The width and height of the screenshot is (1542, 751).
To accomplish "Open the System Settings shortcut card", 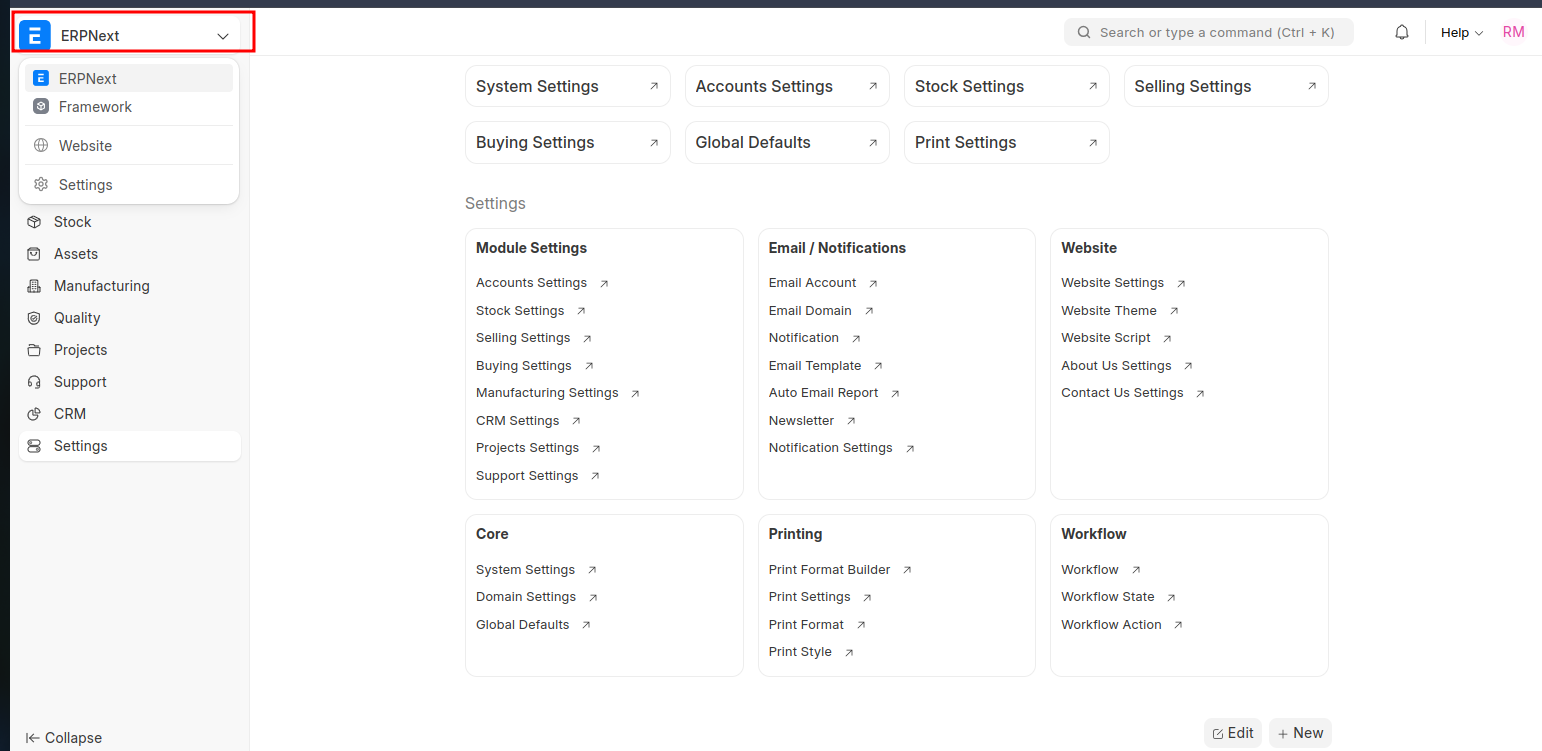I will click(568, 86).
